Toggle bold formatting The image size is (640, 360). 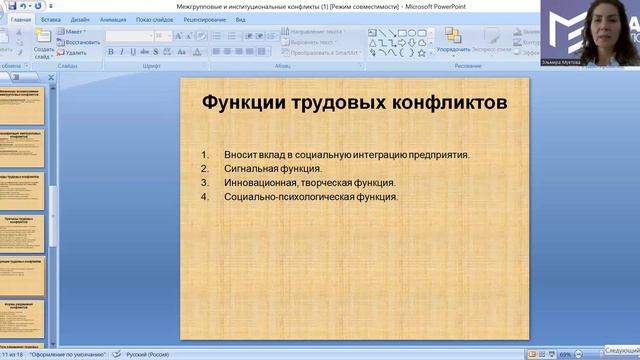(x=111, y=52)
